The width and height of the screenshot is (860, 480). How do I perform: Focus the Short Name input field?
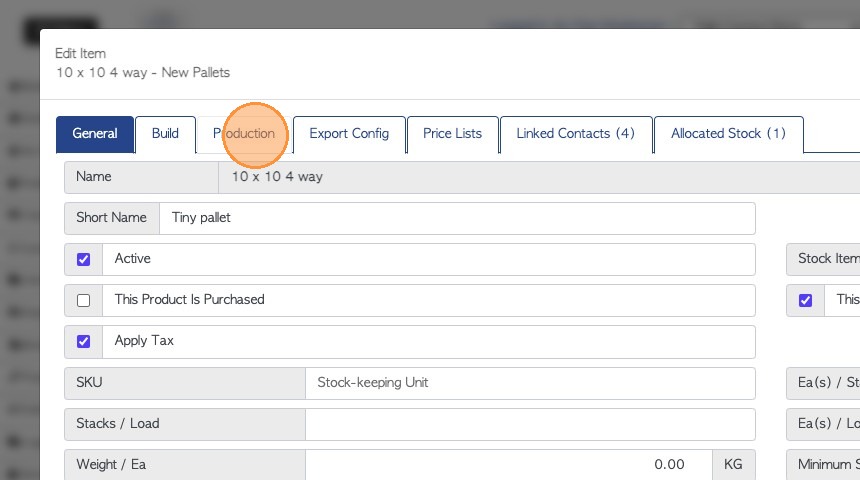pyautogui.click(x=456, y=218)
